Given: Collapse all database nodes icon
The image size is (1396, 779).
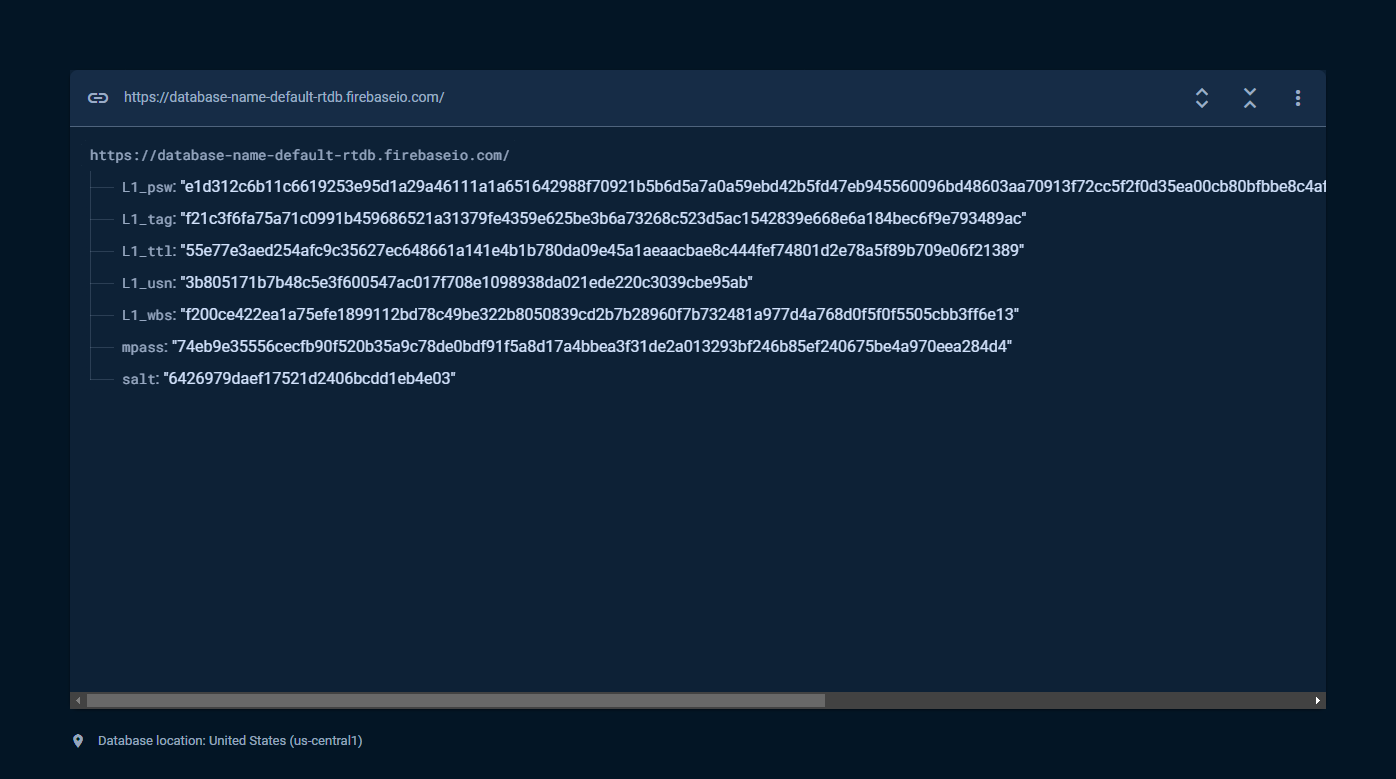Looking at the screenshot, I should pyautogui.click(x=1250, y=98).
